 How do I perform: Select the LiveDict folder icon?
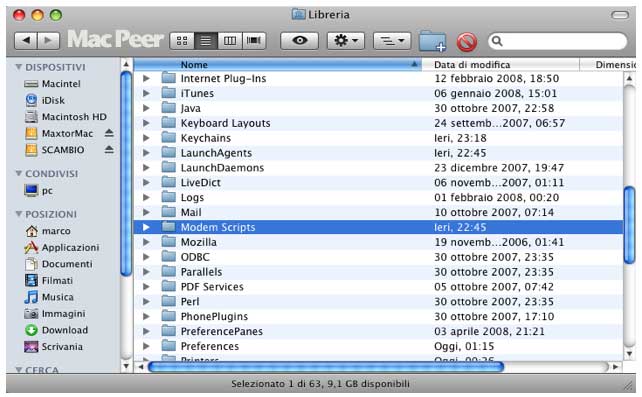(x=169, y=182)
